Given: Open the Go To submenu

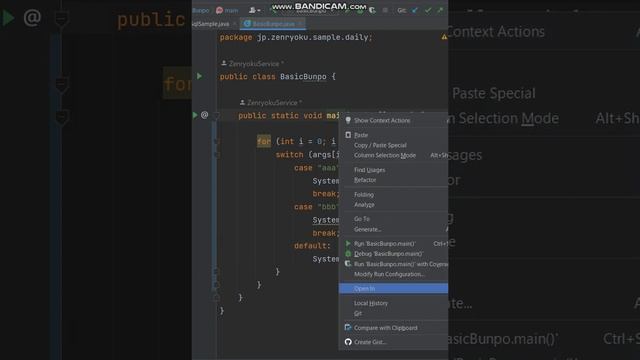Looking at the screenshot, I should 393,219.
